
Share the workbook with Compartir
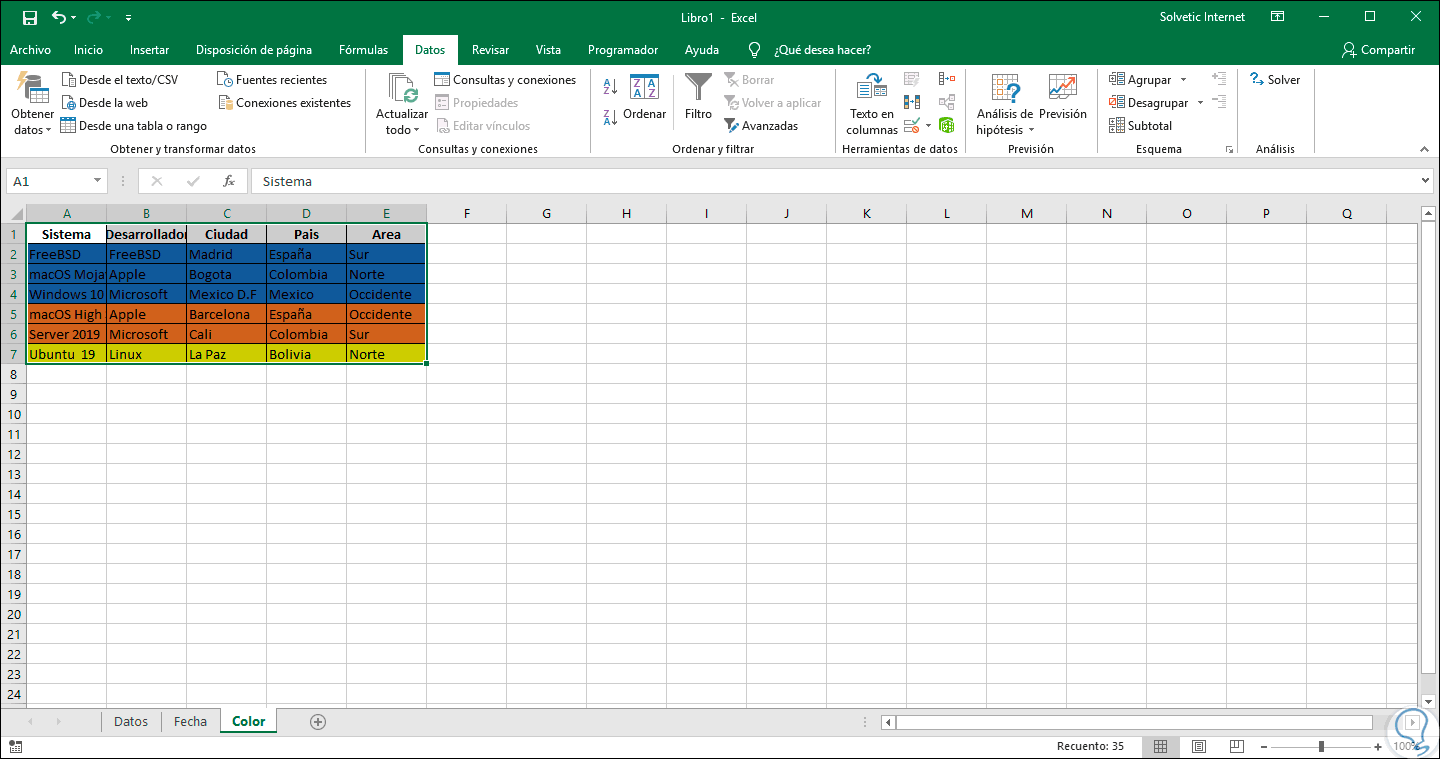click(1379, 50)
